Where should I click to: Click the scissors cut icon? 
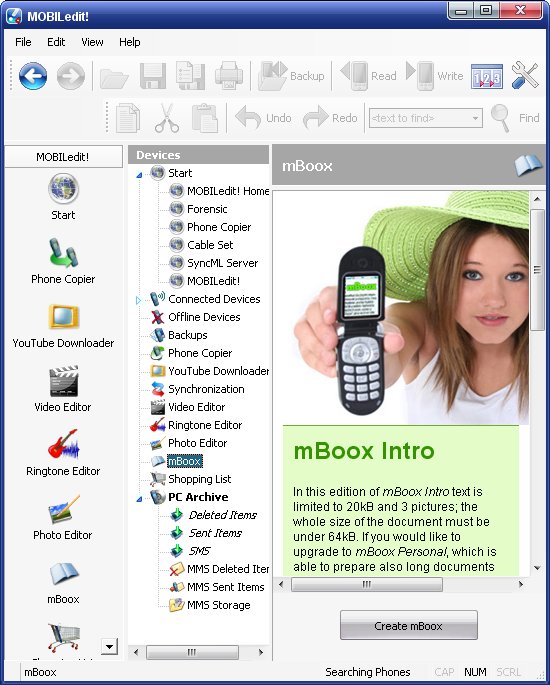tap(167, 118)
